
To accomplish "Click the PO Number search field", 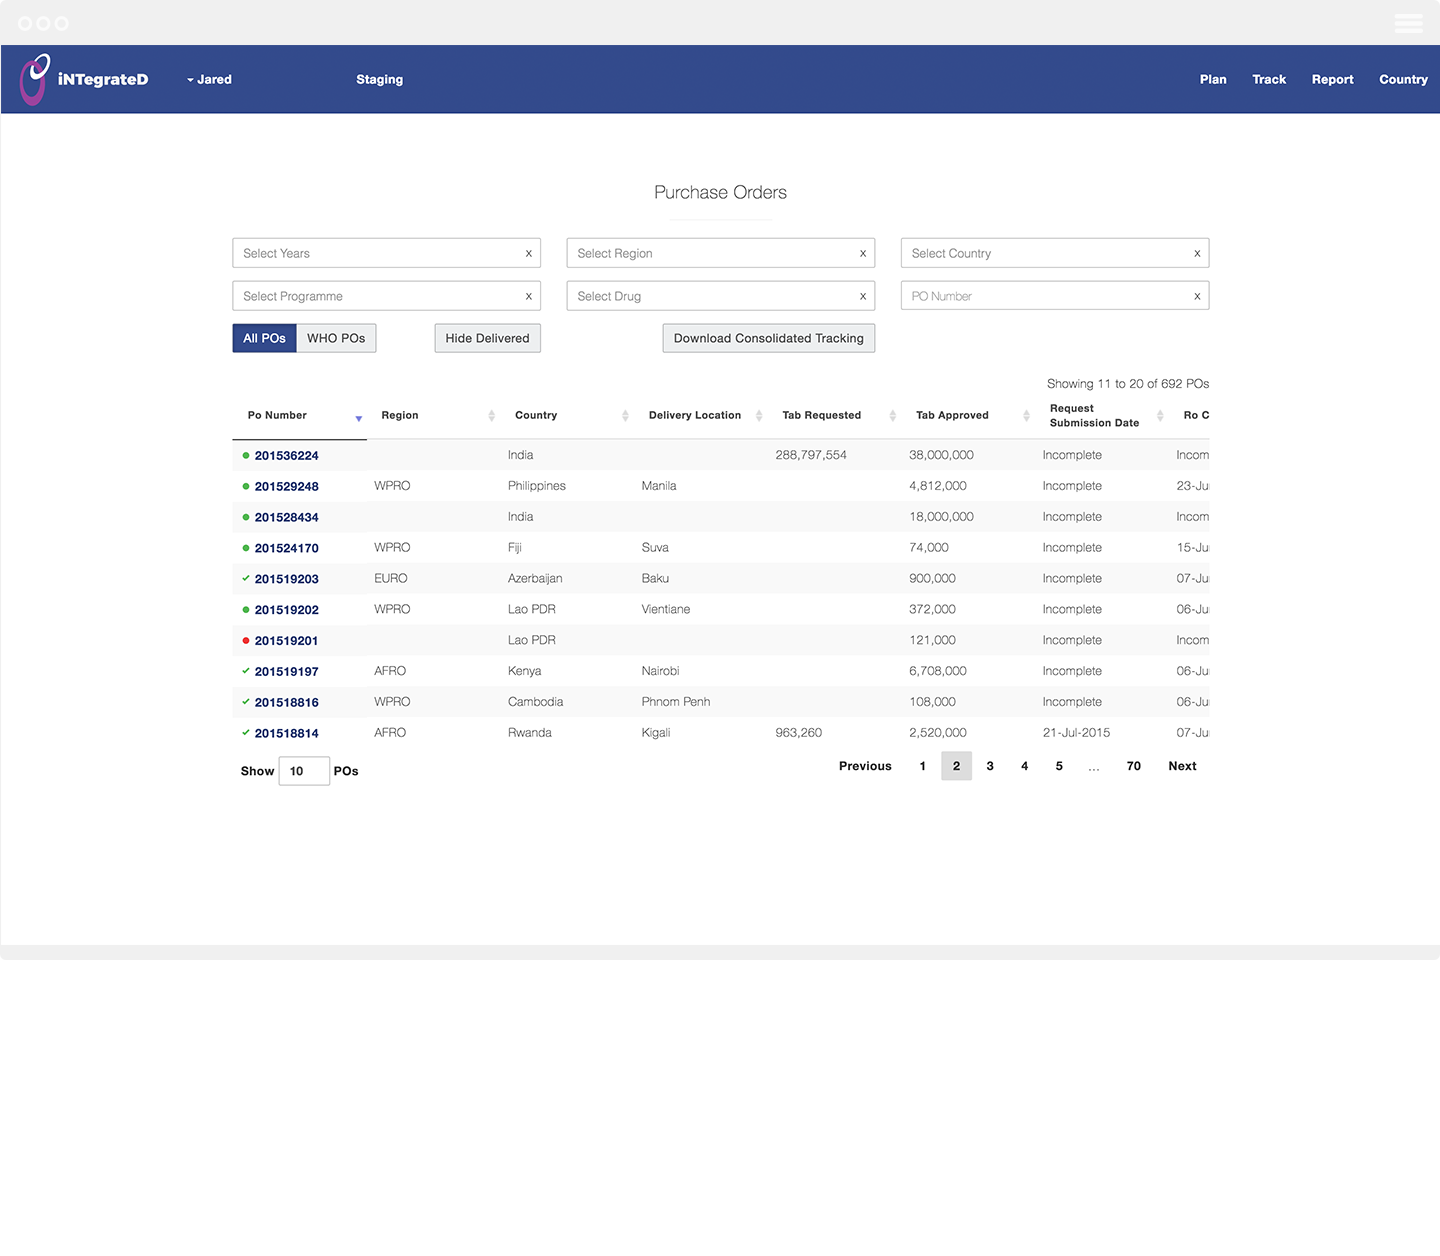I will (x=1045, y=296).
